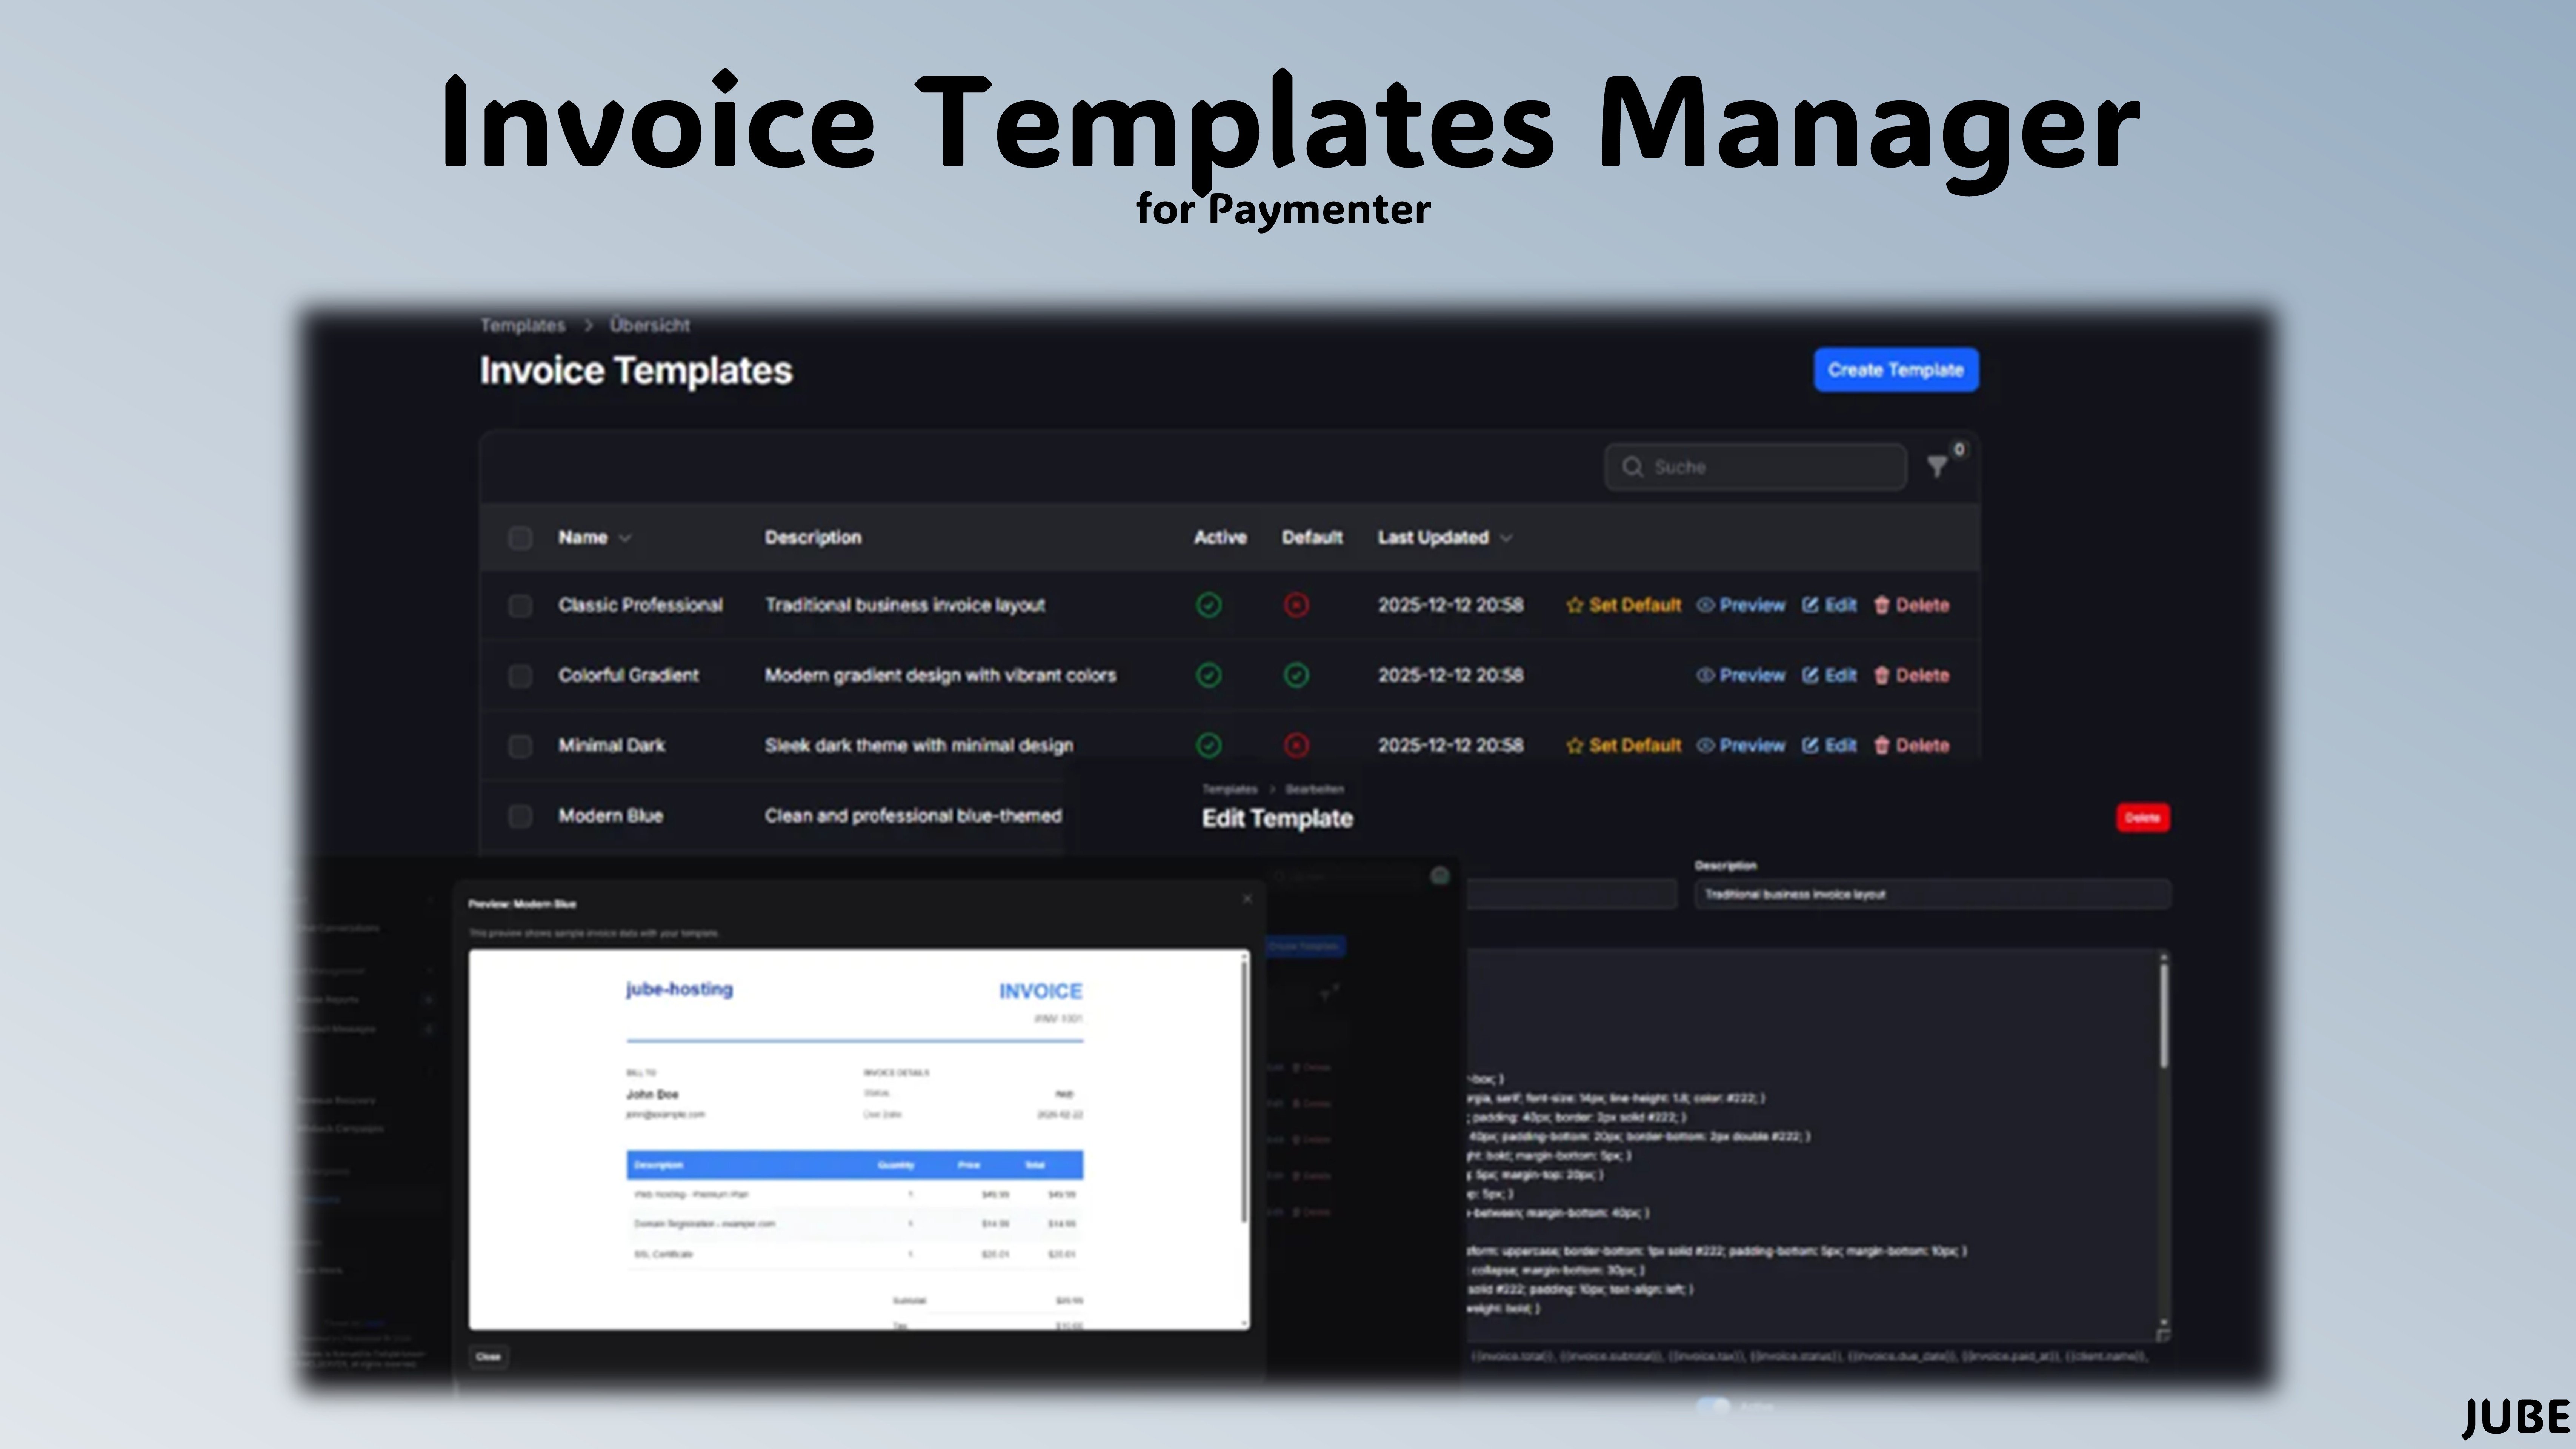This screenshot has height=1449, width=2576.
Task: Click the red Default status icon for Minimal Dark
Action: point(1297,745)
